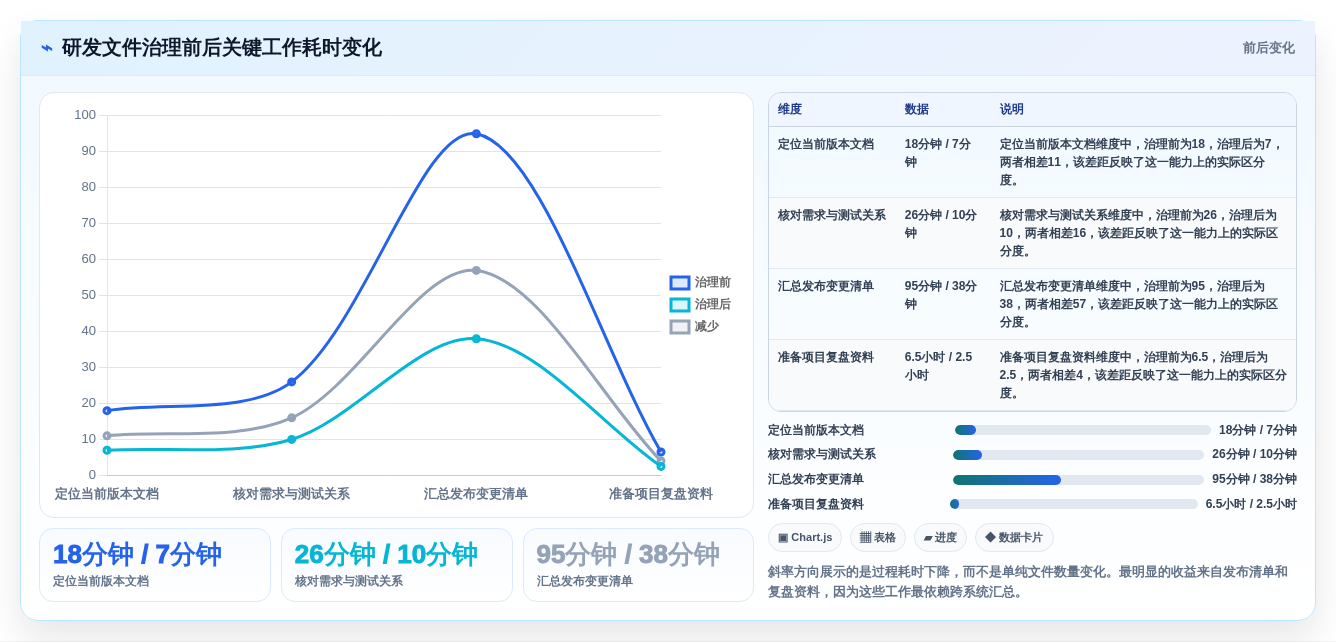Screen dimensions: 1336x642
Task: Select the 进度 tag chip
Action: (940, 537)
